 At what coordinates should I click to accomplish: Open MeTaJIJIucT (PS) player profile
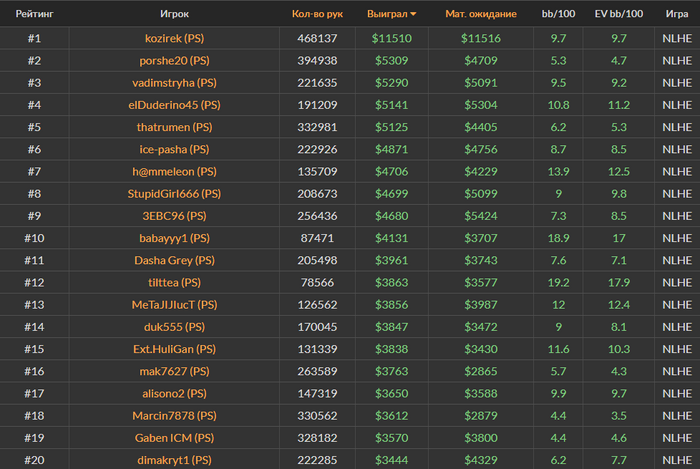[175, 305]
